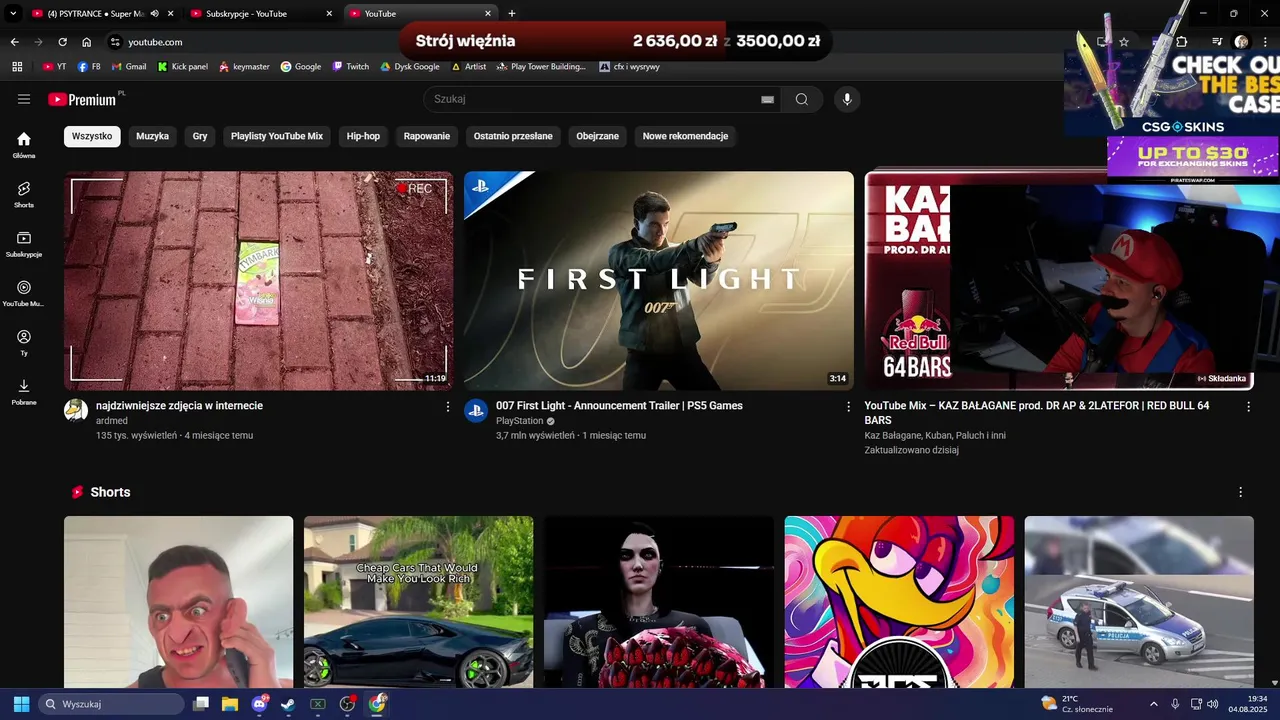Select the Obejrzane filter chip

pos(597,136)
